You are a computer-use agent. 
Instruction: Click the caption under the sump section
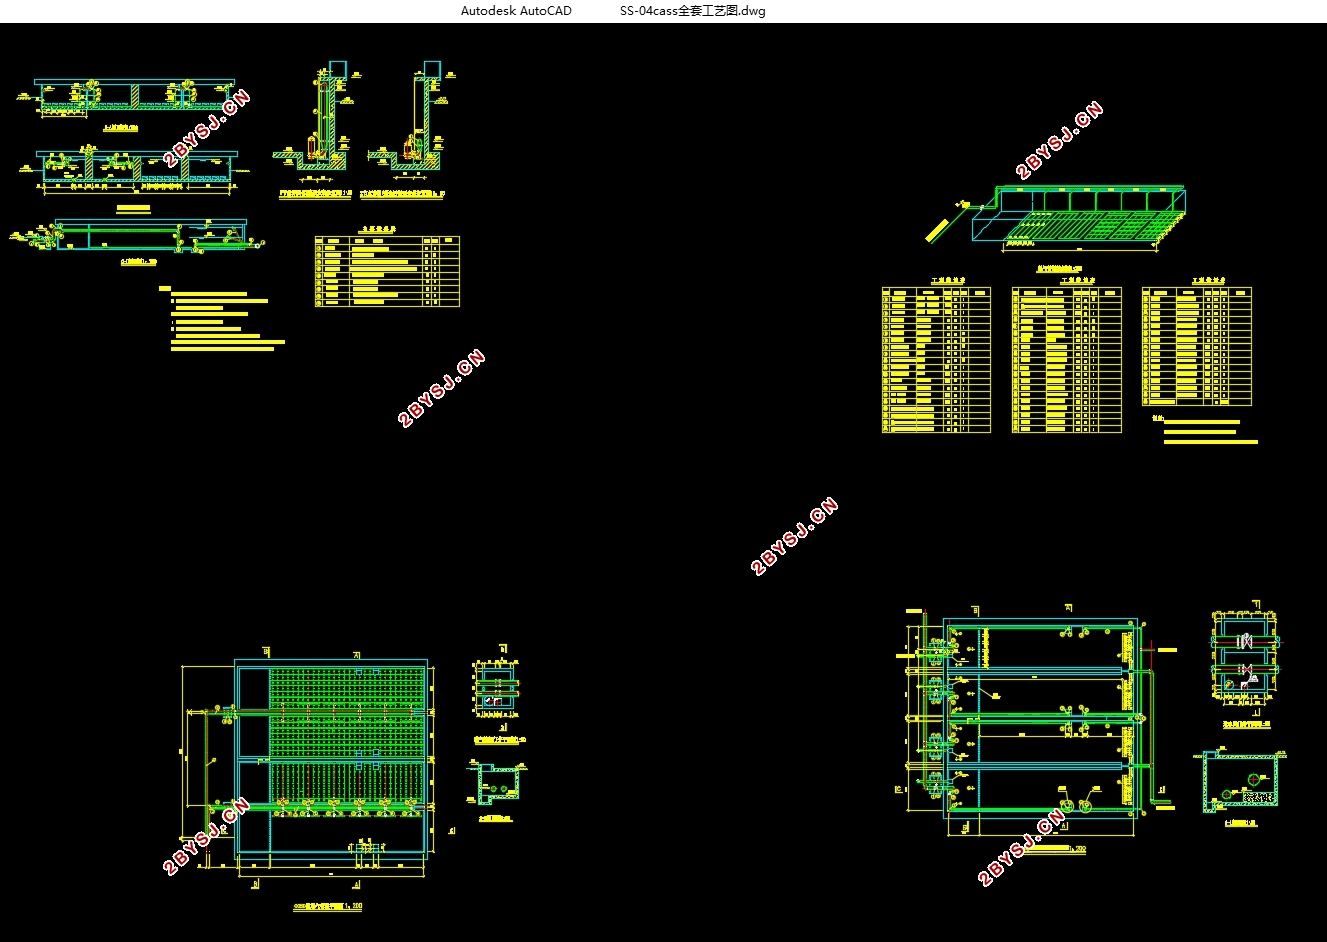1241,823
